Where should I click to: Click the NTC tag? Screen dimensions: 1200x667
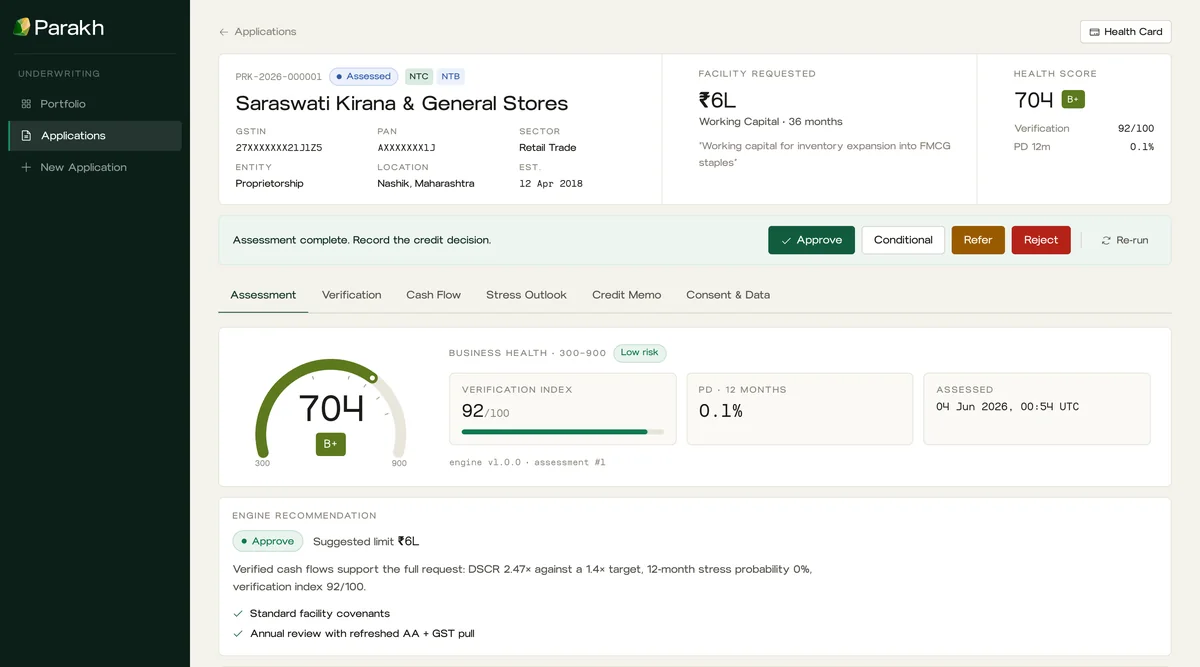point(419,76)
